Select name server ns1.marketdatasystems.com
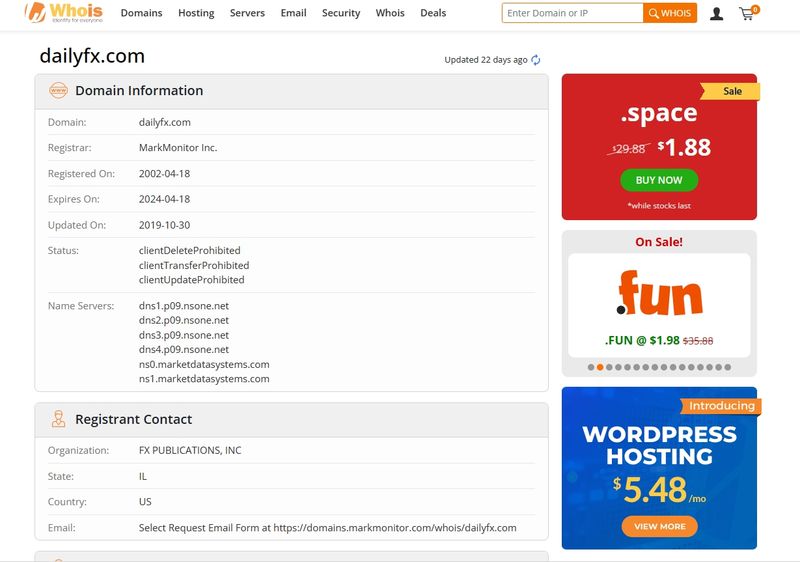The width and height of the screenshot is (800, 562). (x=204, y=379)
